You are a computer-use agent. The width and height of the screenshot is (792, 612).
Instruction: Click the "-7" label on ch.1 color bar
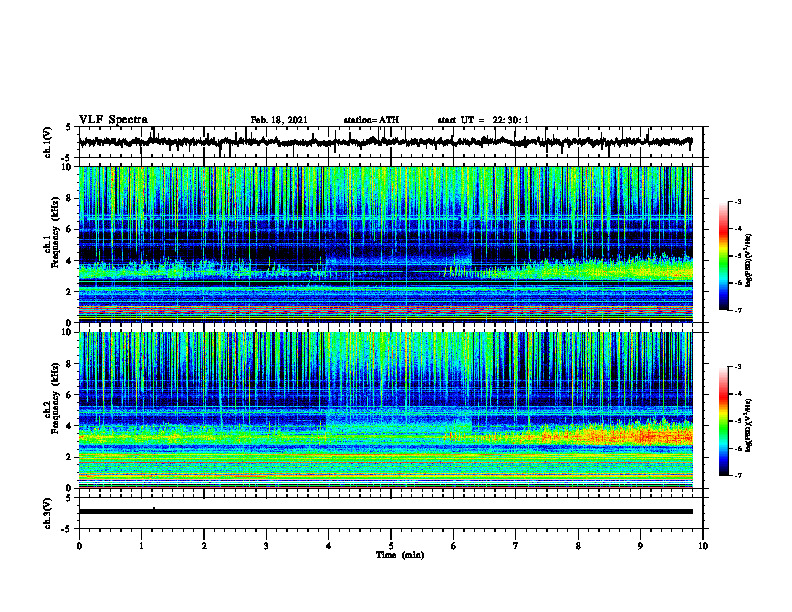[738, 310]
